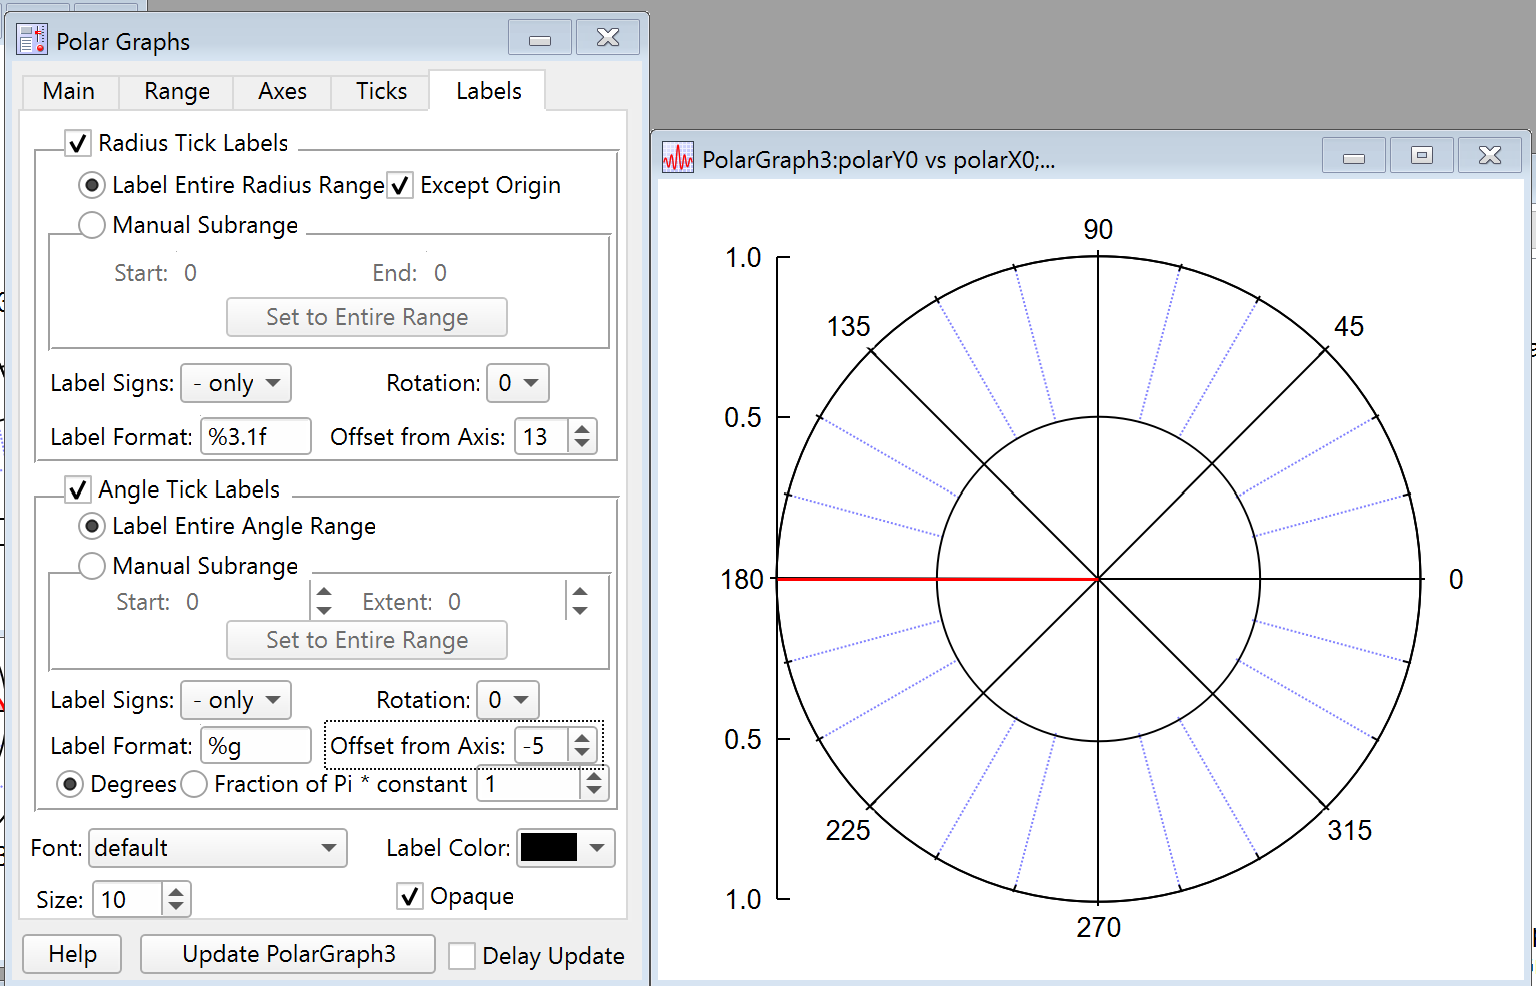Viewport: 1536px width, 986px height.
Task: Open the Font dropdown
Action: pyautogui.click(x=217, y=848)
